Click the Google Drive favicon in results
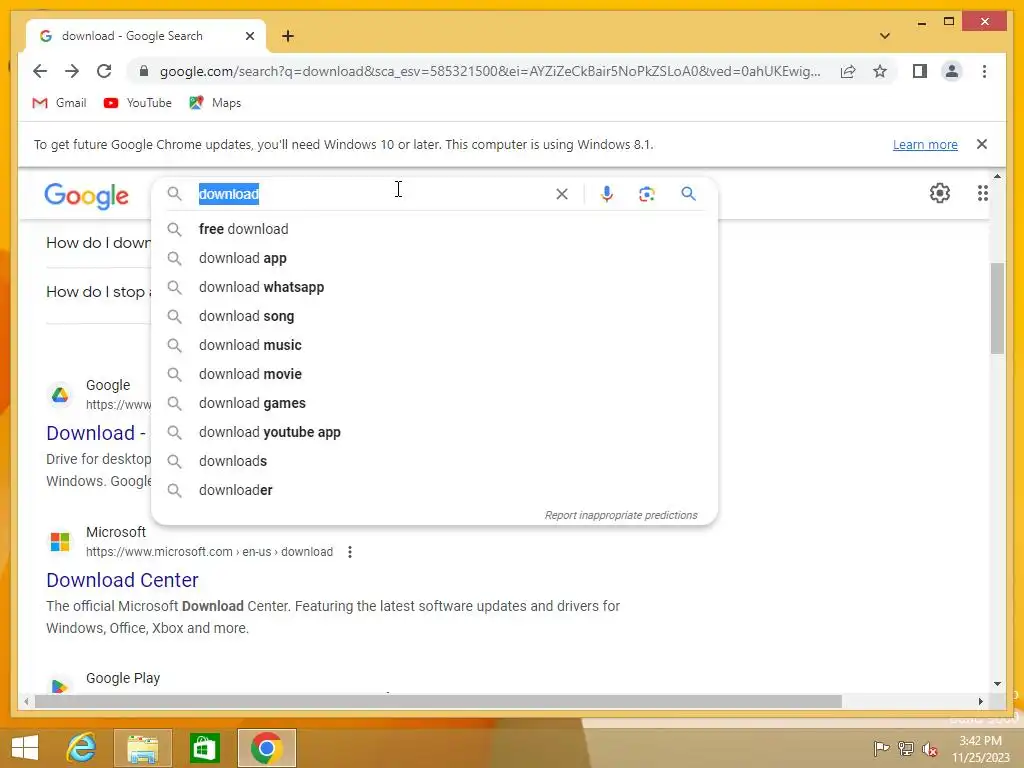 coord(60,394)
